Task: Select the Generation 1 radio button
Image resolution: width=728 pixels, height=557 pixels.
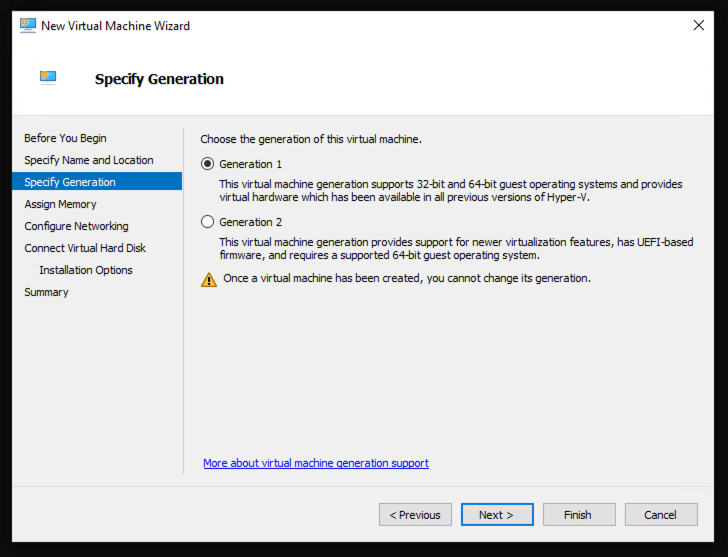Action: point(208,164)
